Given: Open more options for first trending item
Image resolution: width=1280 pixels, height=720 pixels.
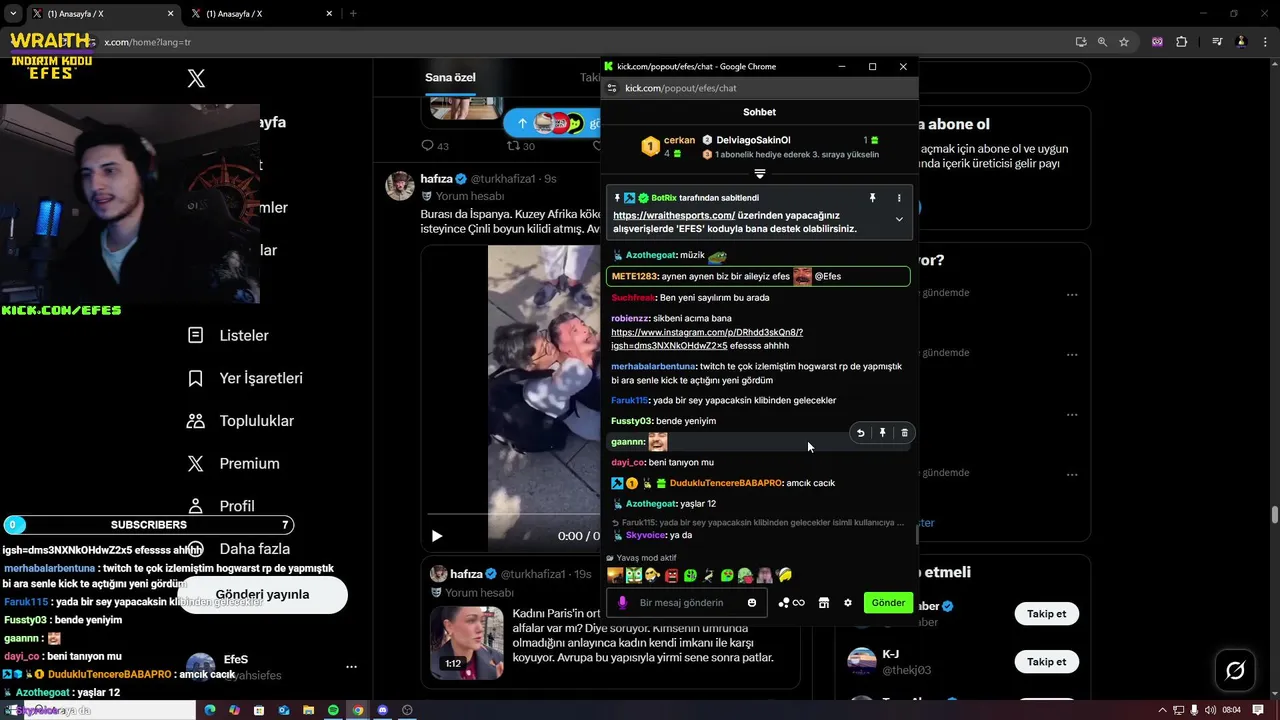Looking at the screenshot, I should pos(1071,295).
